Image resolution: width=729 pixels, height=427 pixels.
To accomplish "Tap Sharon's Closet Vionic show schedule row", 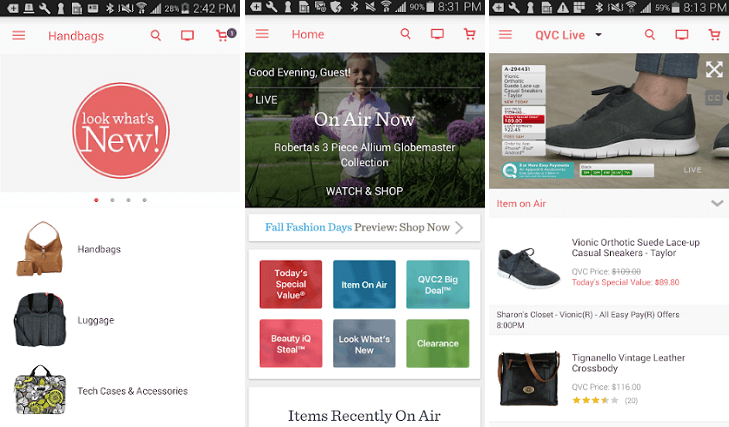I will 609,320.
